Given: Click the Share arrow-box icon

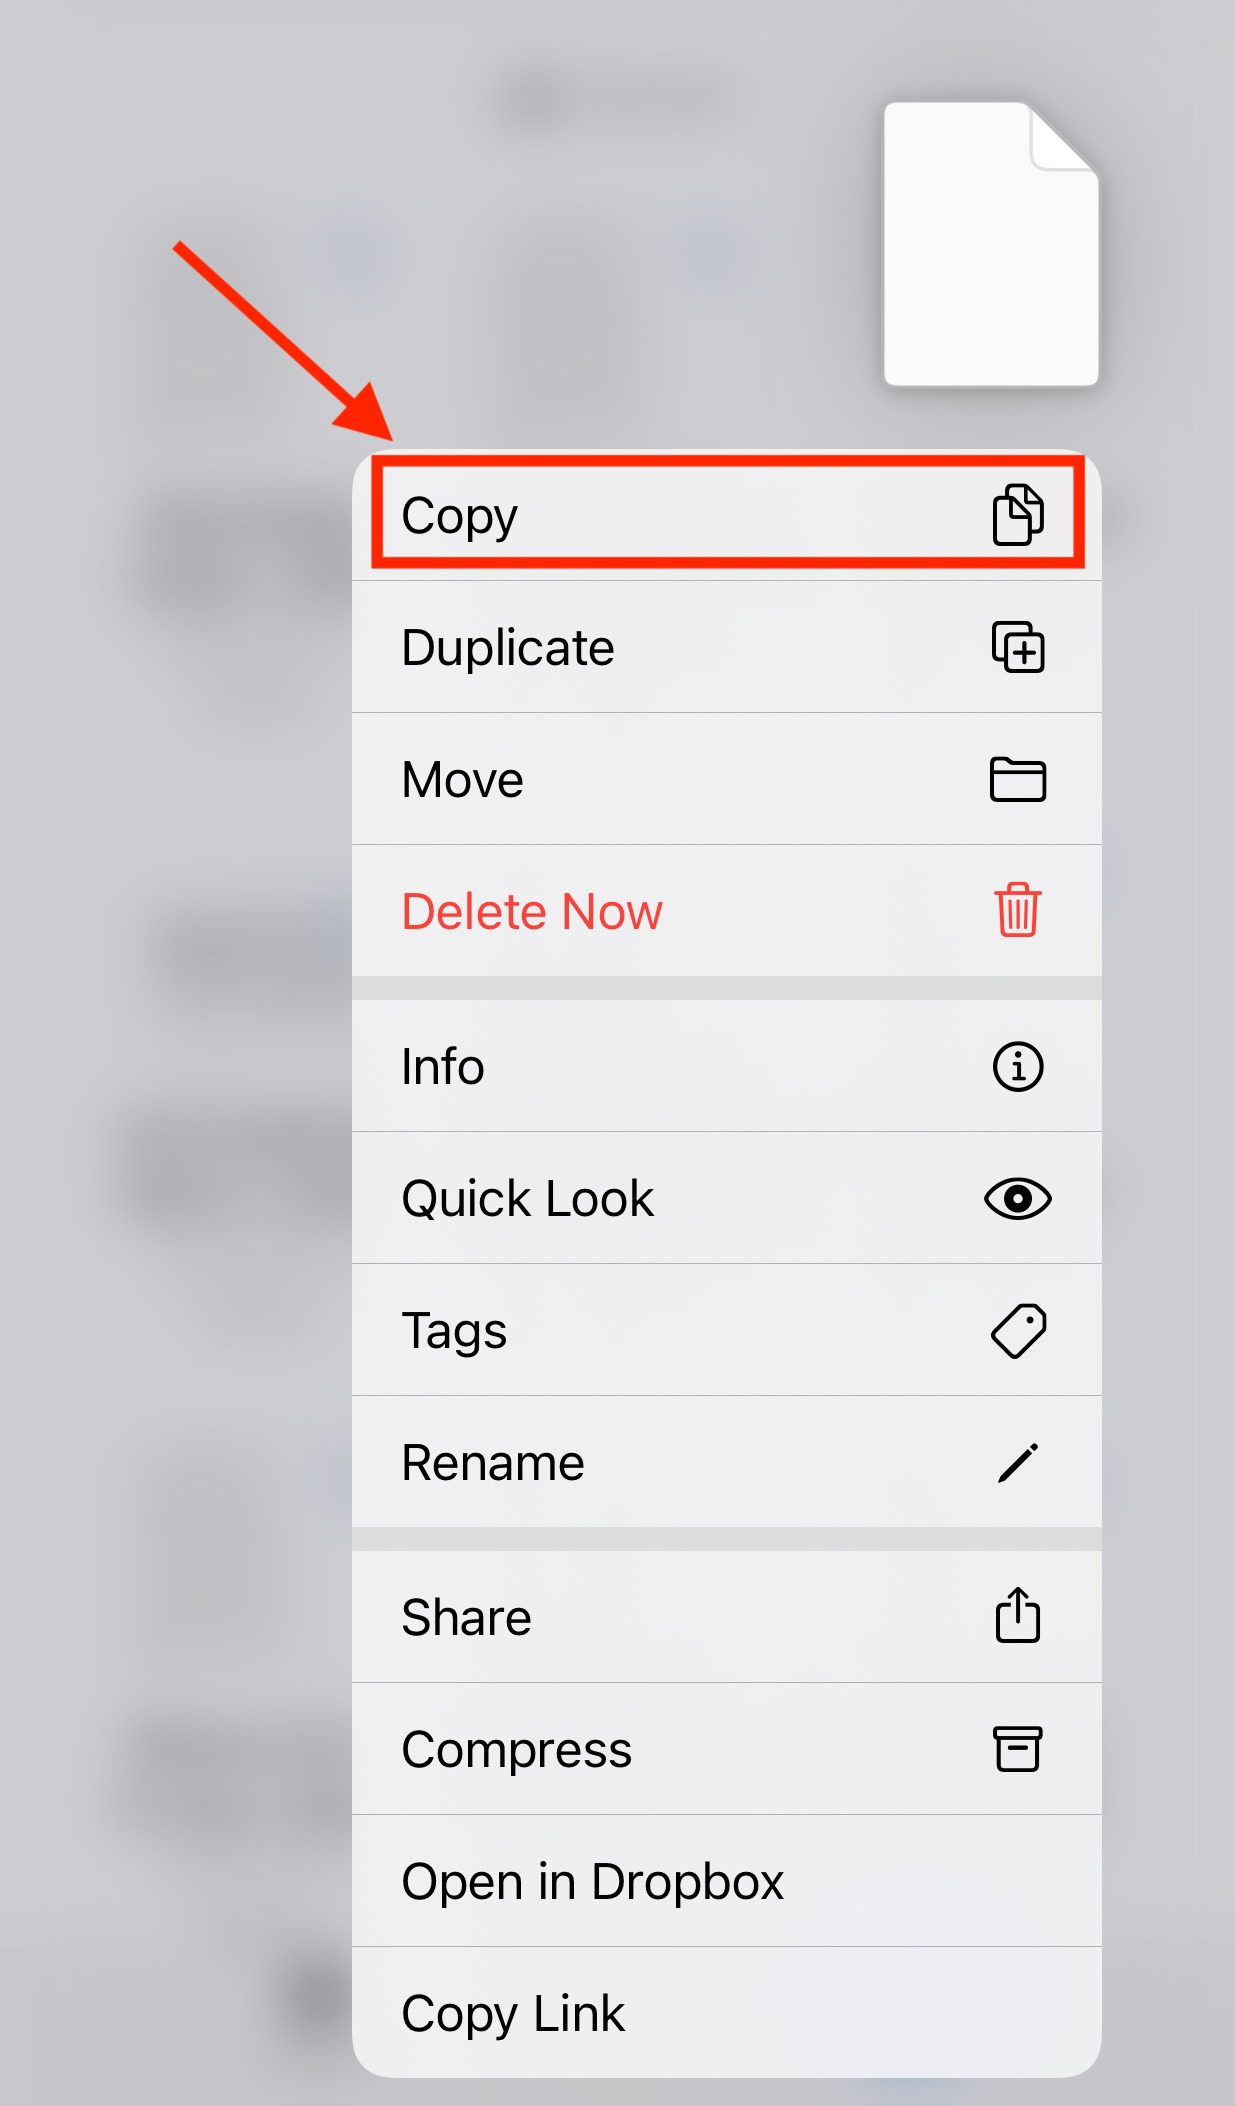Looking at the screenshot, I should click(x=1018, y=1615).
